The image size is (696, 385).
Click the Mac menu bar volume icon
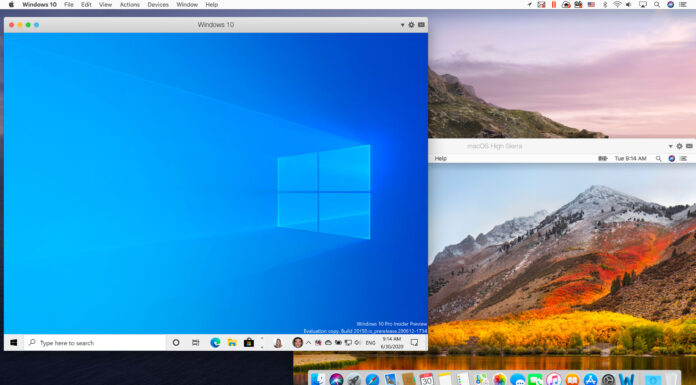tap(629, 4)
